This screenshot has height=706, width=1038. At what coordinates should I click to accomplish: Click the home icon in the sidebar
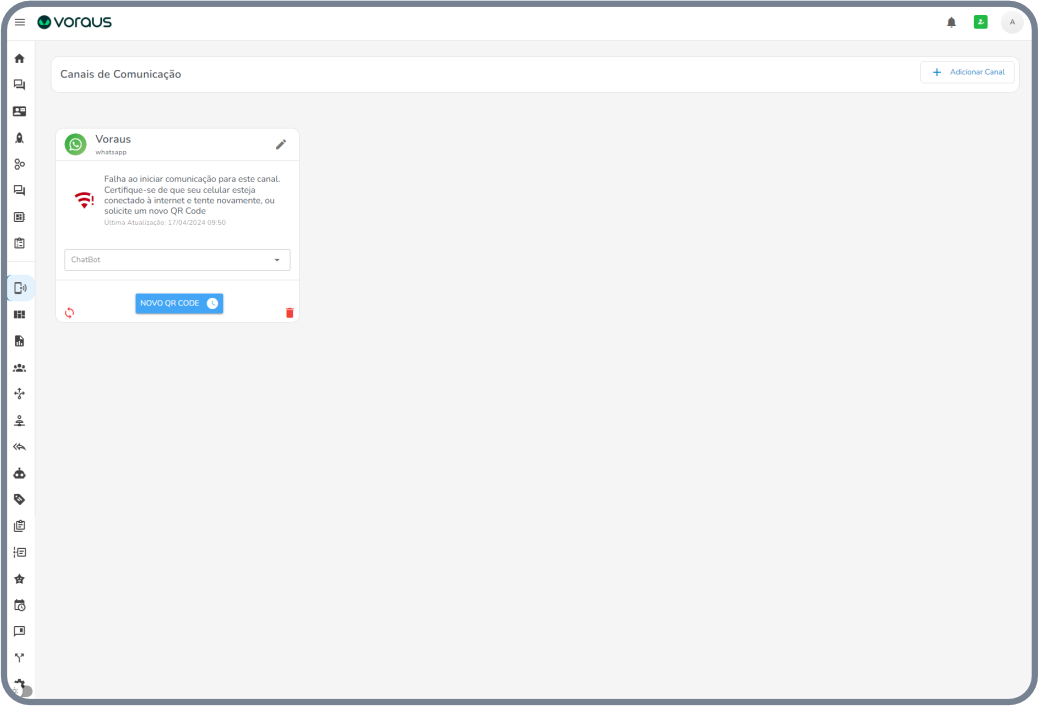[19, 59]
